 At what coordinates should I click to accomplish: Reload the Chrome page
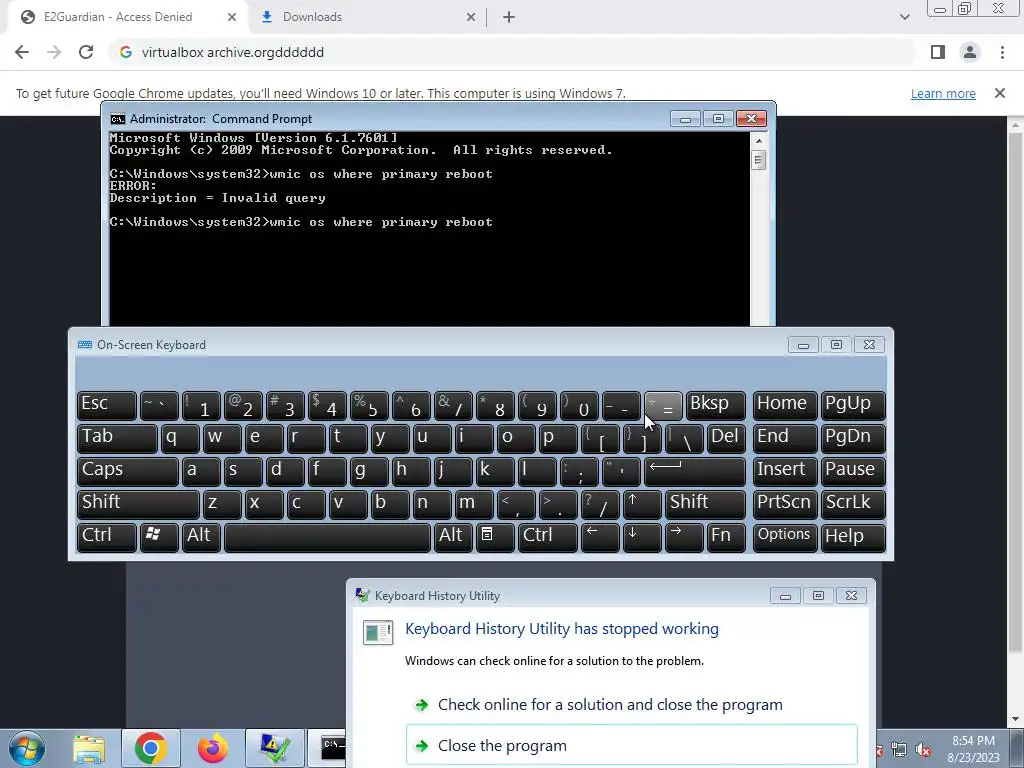86,52
